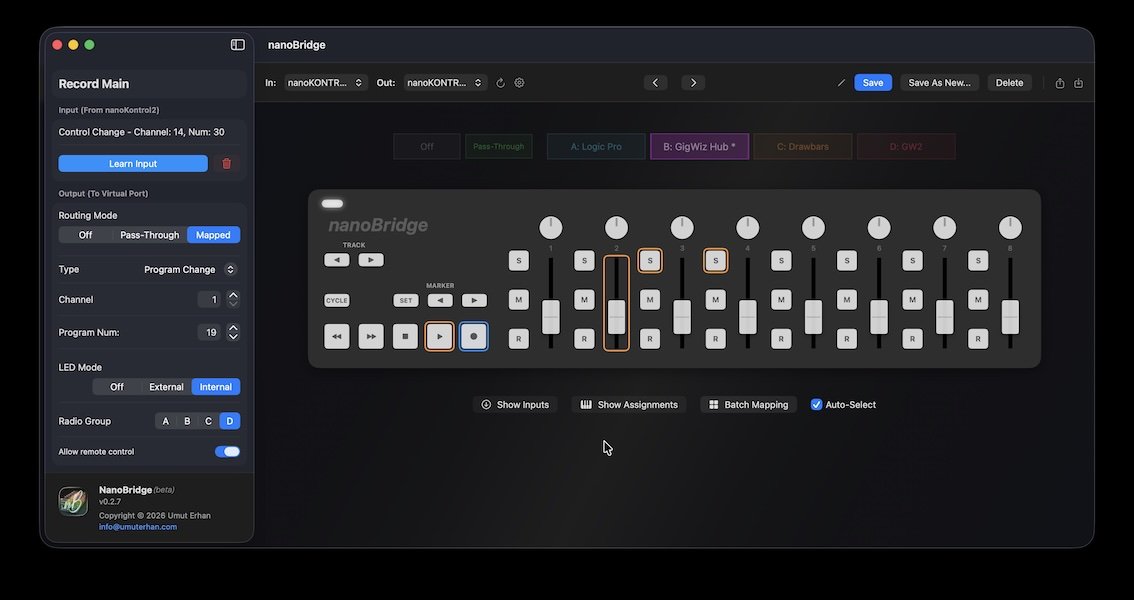Click the channel 5 fader handle
The width and height of the screenshot is (1134, 600).
click(813, 317)
